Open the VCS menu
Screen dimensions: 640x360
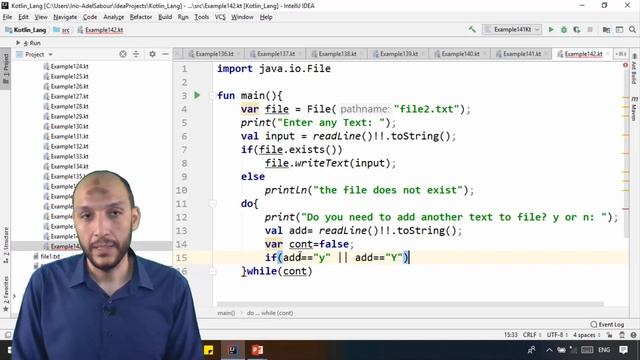220,17
